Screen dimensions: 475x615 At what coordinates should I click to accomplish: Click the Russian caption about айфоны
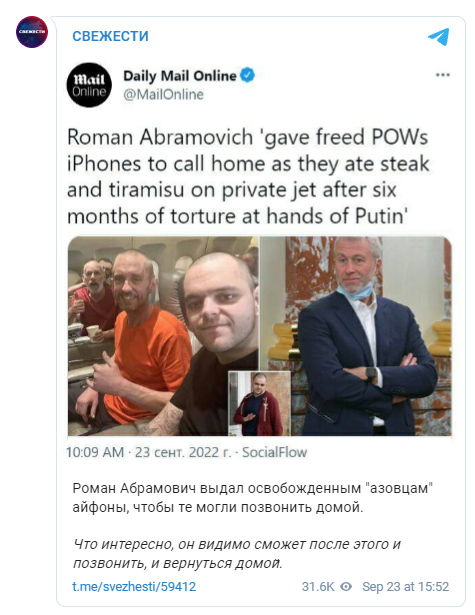[x=253, y=498]
